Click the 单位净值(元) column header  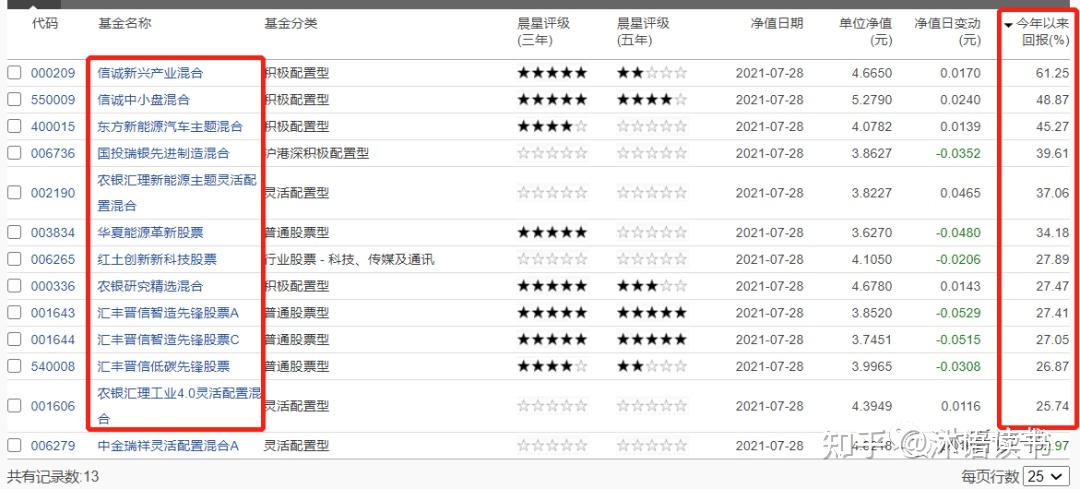865,32
